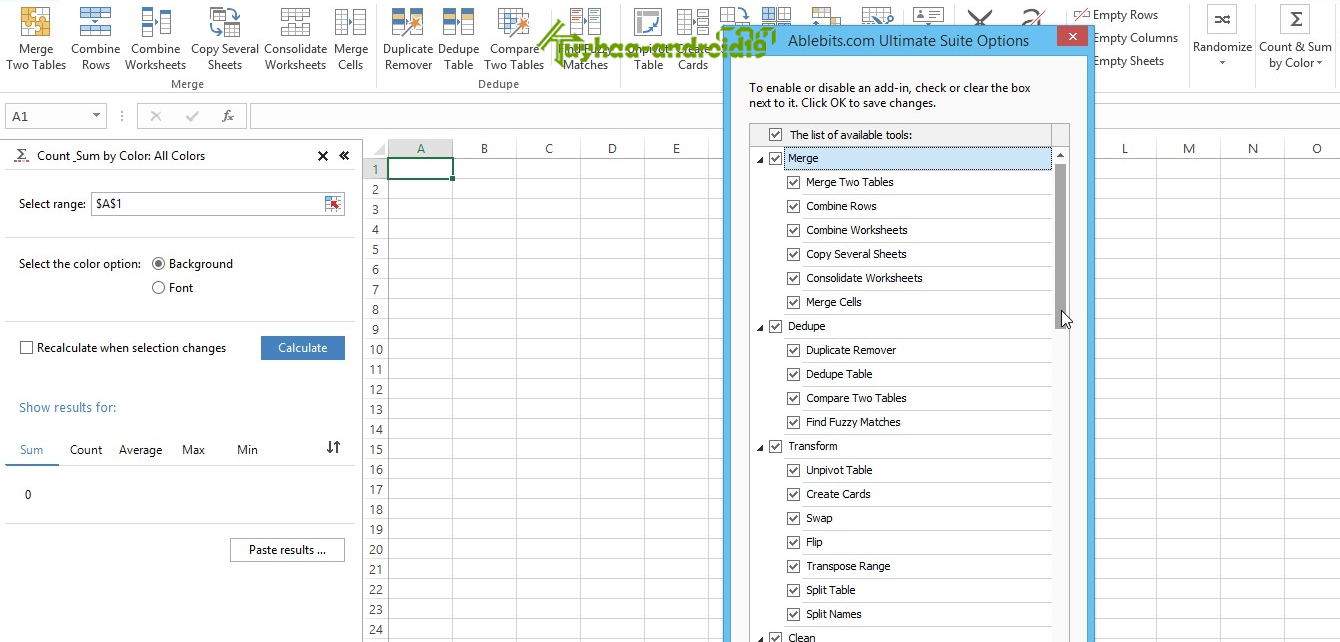Viewport: 1340px width, 642px height.
Task: Open the Unpivot Table ribbon tool
Action: [648, 38]
